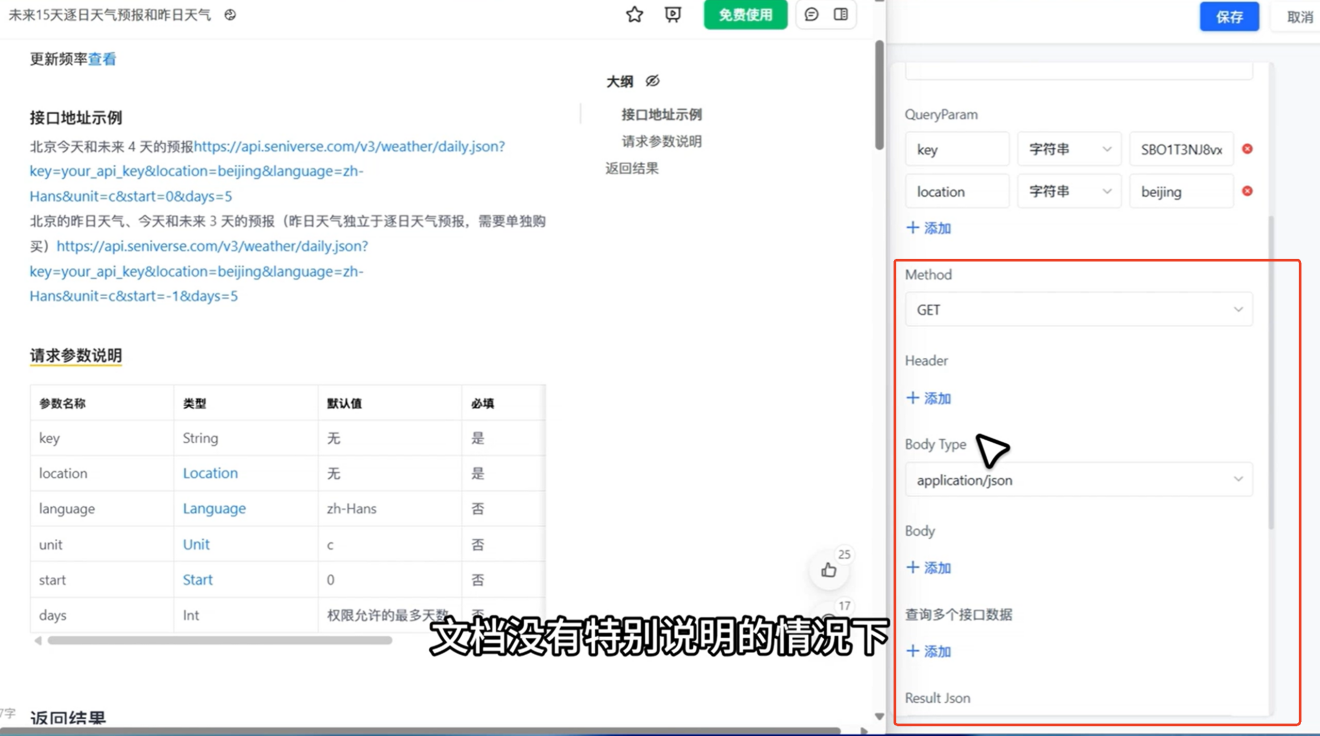Click the plus 添加 under Body
Viewport: 1320px width, 736px height.
pos(928,568)
